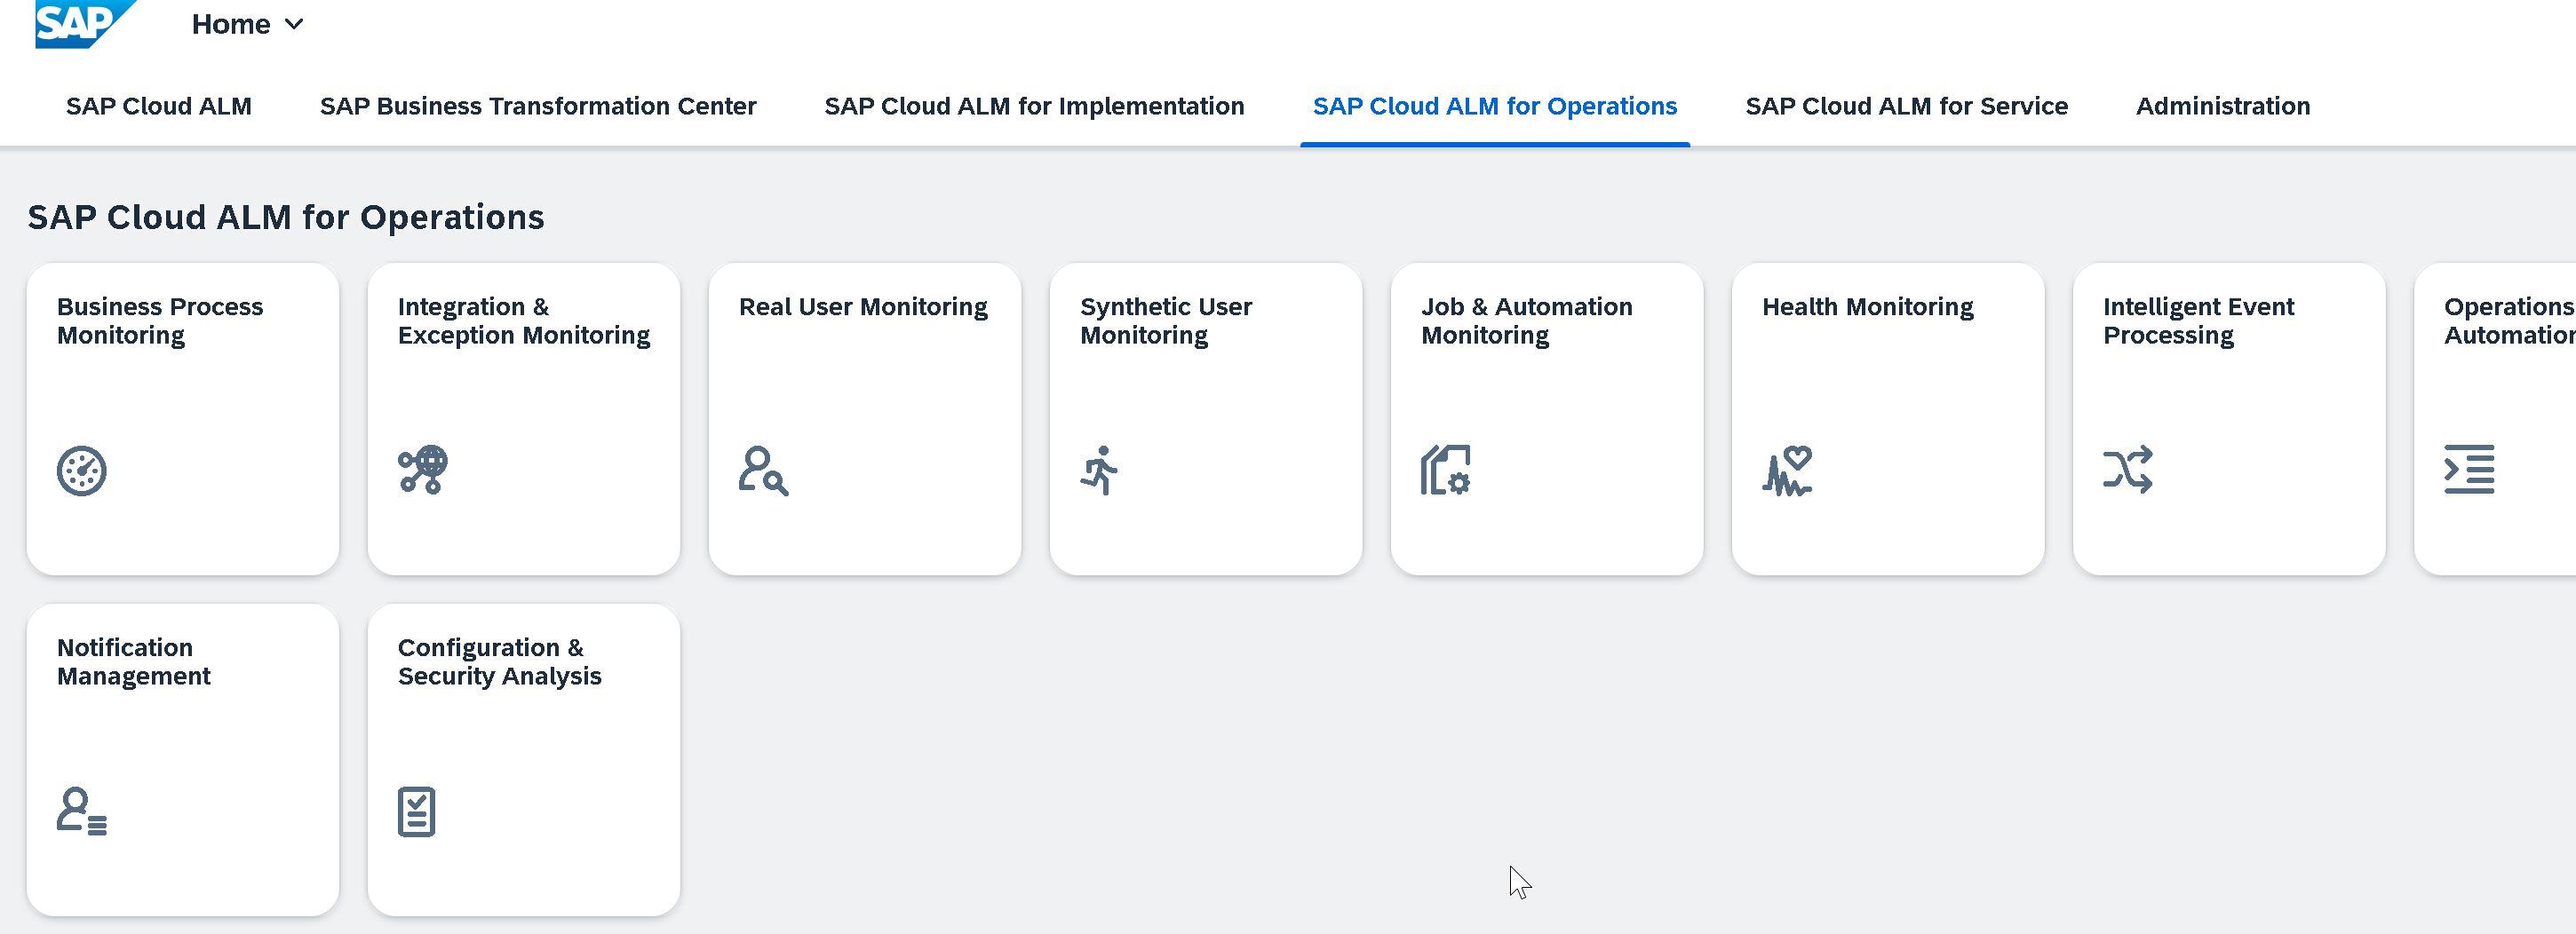Viewport: 2576px width, 934px height.
Task: Click the Job & Automation Monitoring gear icon
Action: pos(1446,470)
